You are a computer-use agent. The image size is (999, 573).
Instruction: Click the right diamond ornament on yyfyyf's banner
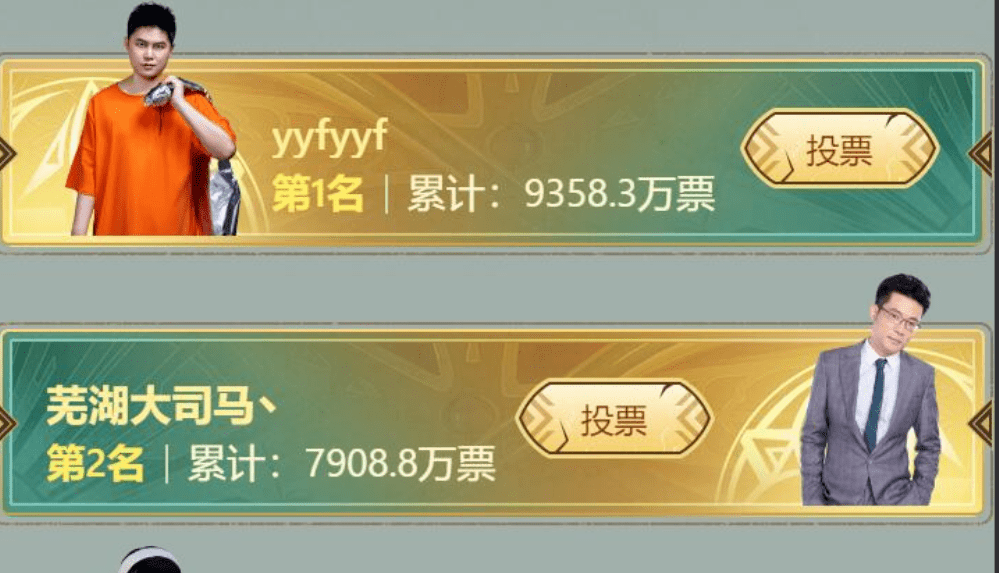983,153
